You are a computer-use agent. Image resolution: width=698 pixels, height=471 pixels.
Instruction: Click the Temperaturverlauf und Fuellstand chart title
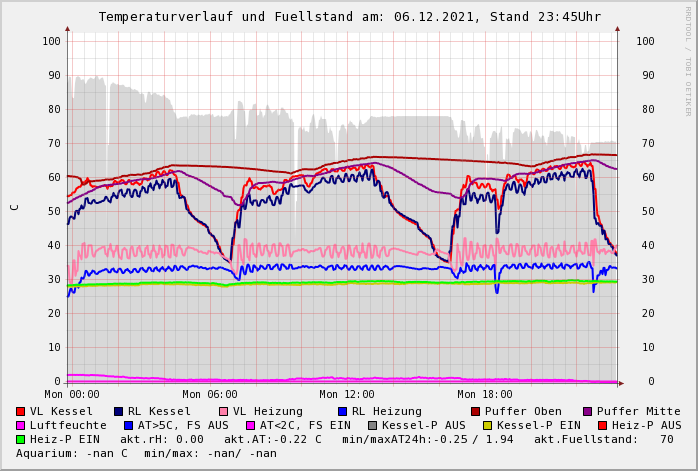click(349, 17)
